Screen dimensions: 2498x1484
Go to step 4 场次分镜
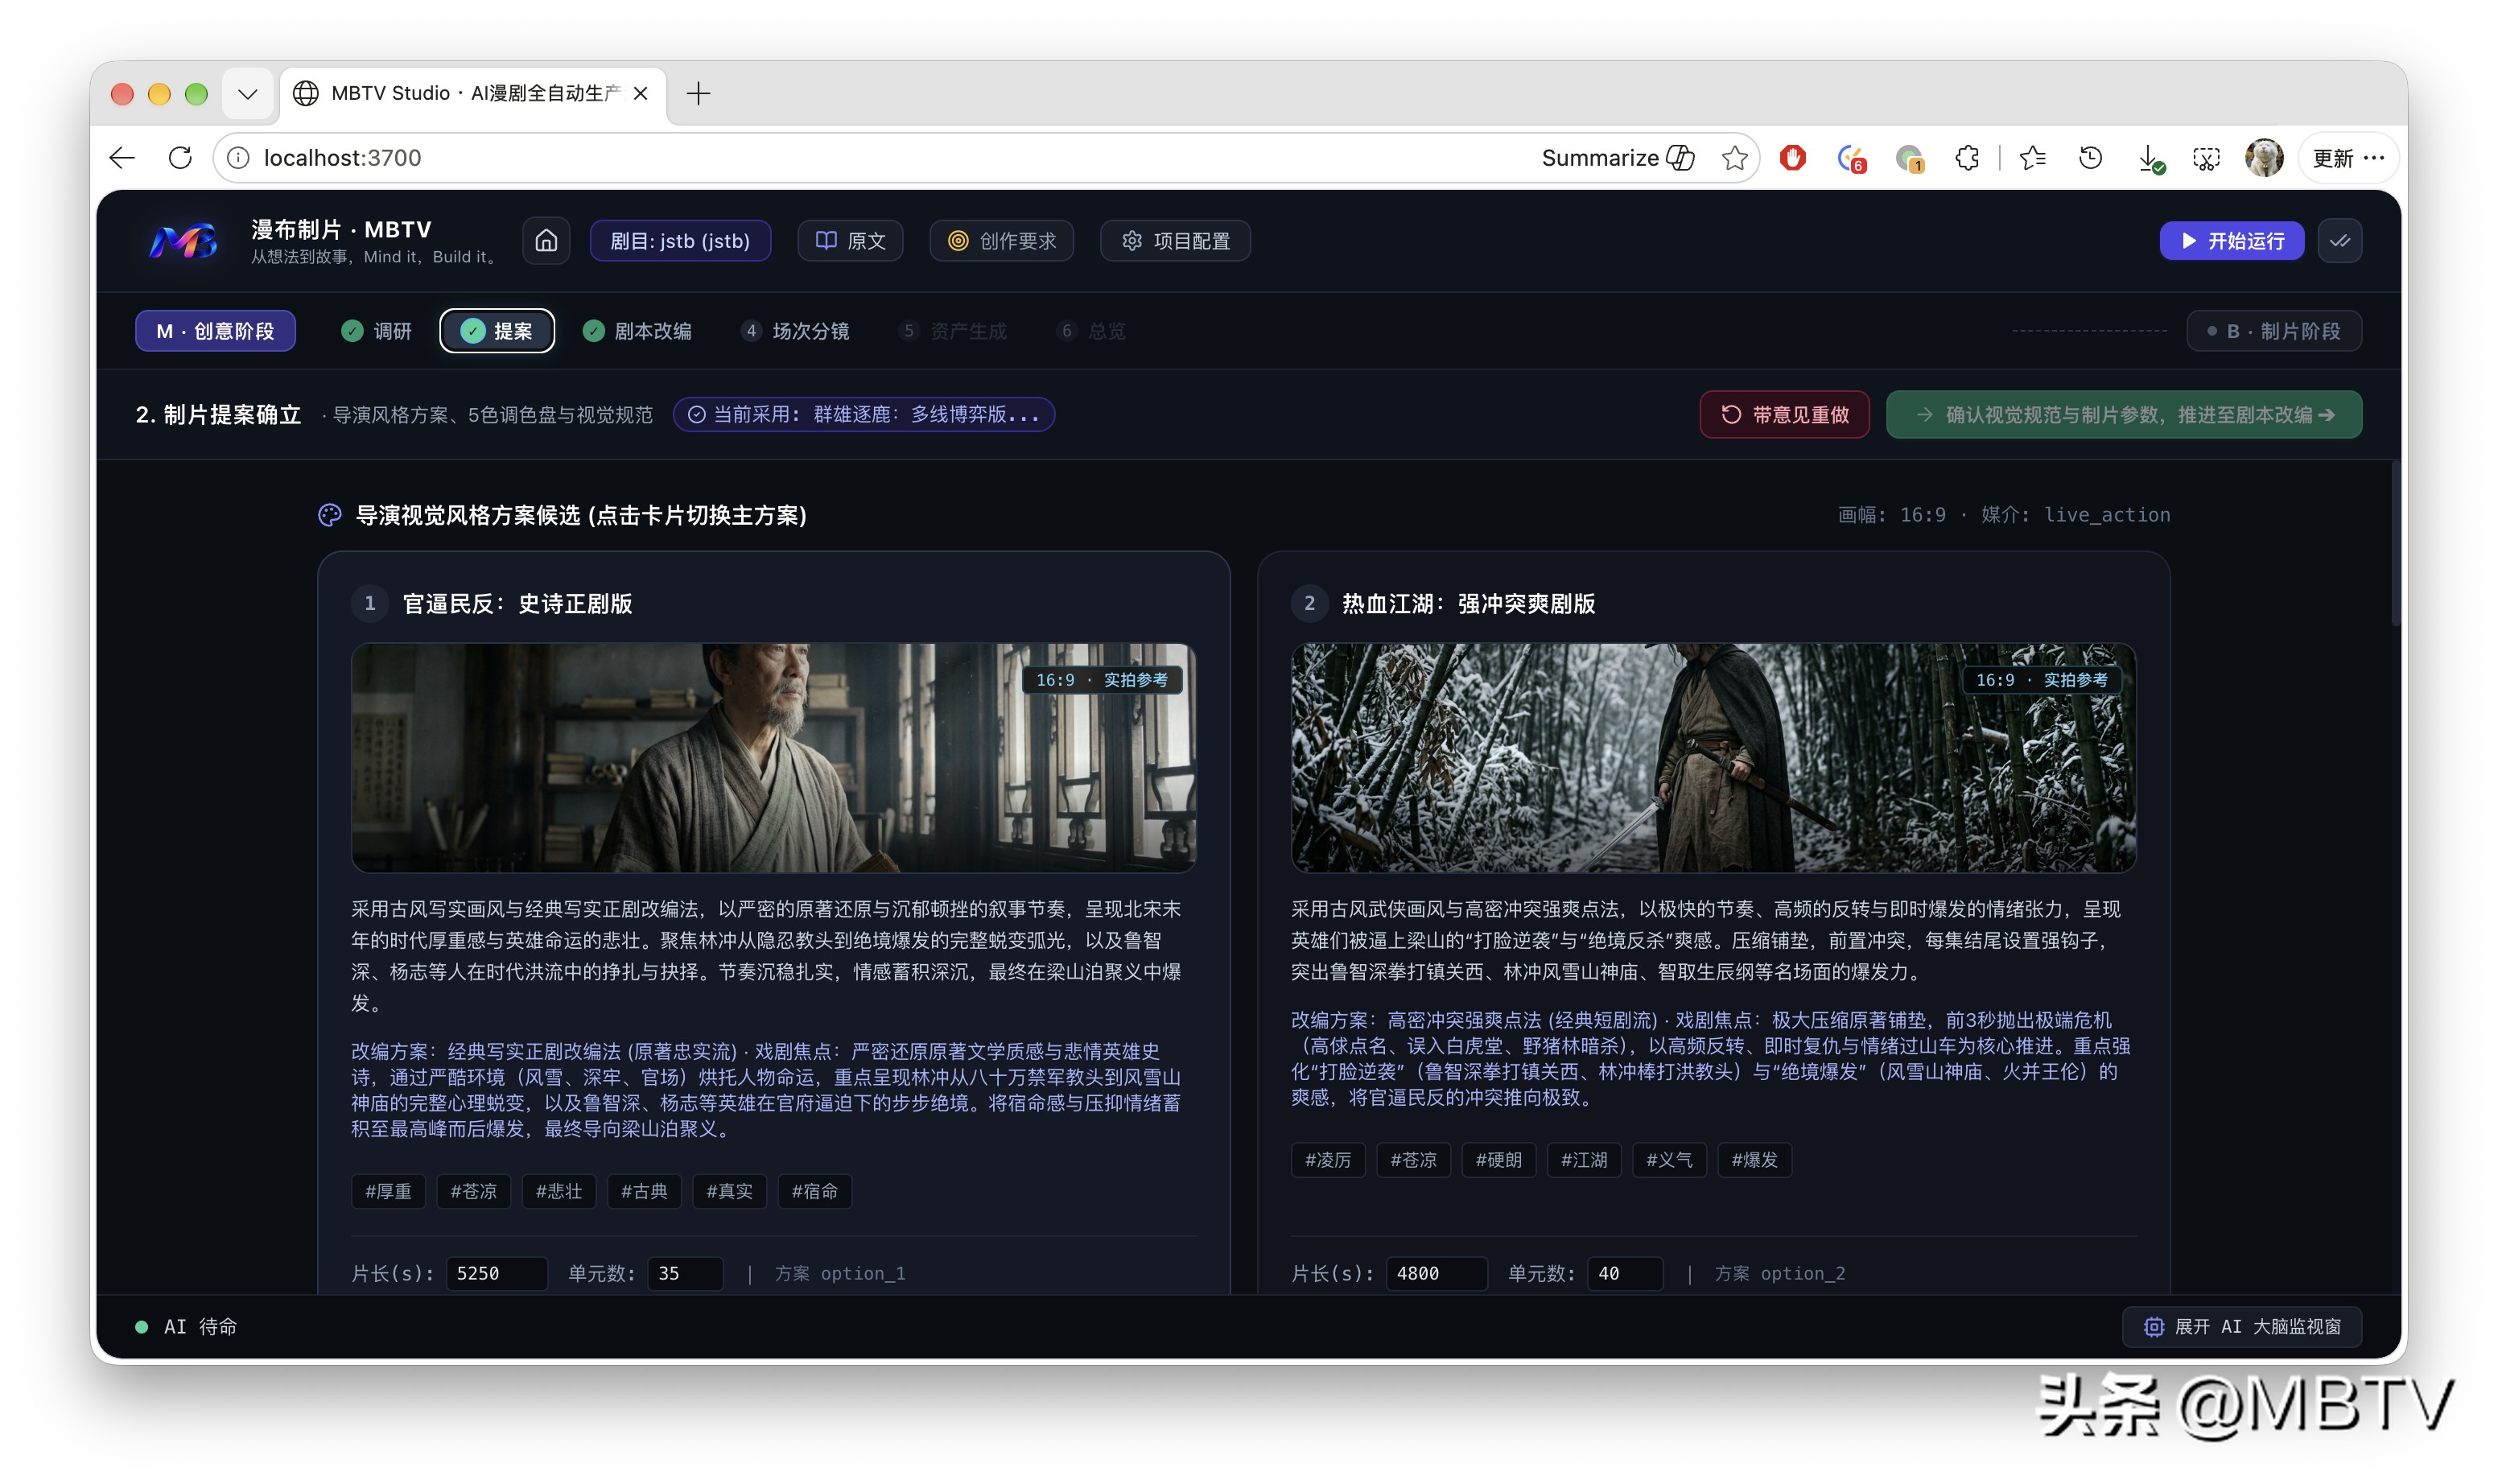[795, 331]
